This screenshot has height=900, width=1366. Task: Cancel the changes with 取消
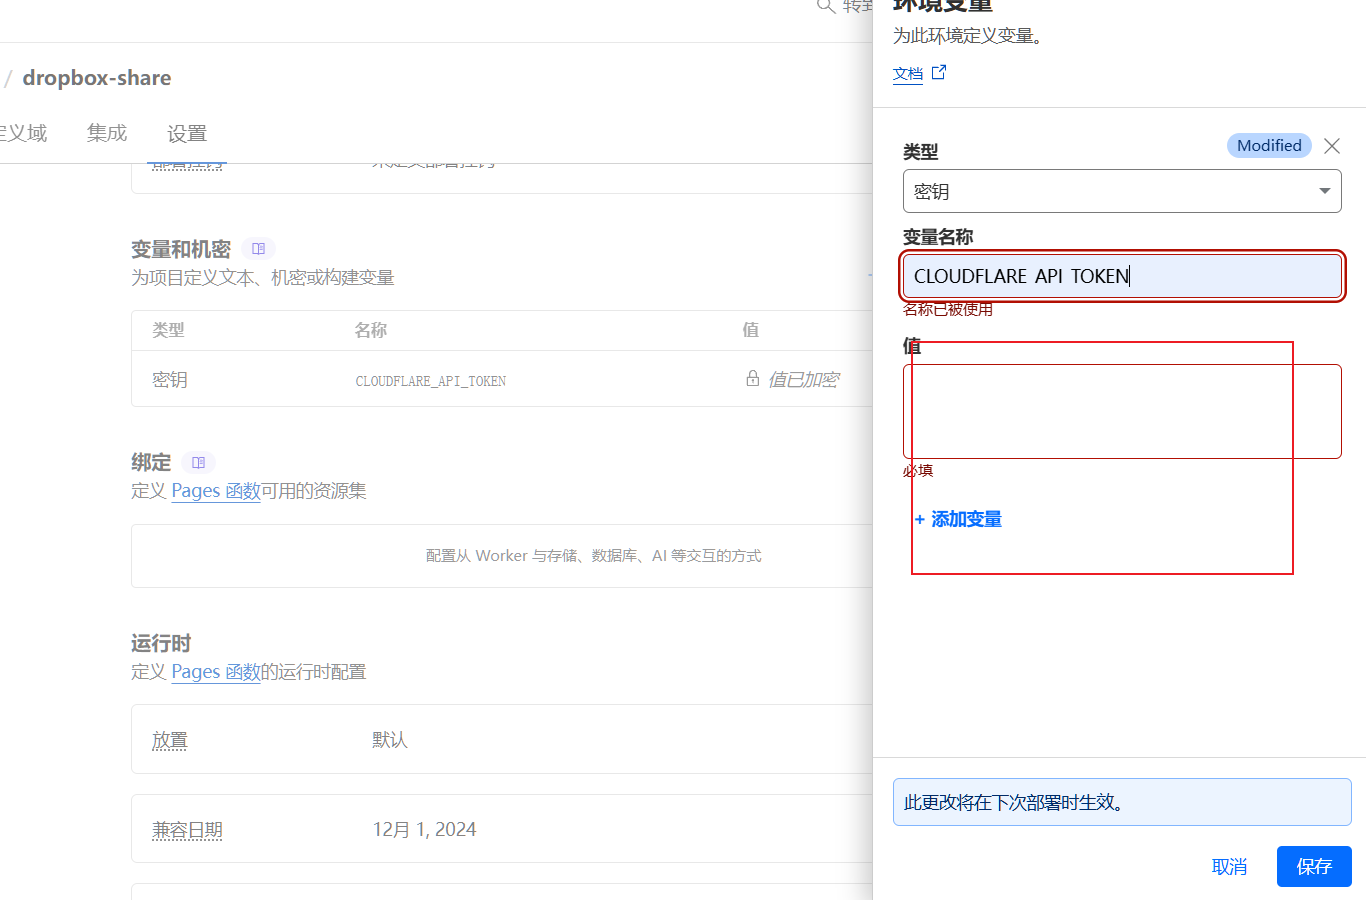tap(1229, 866)
